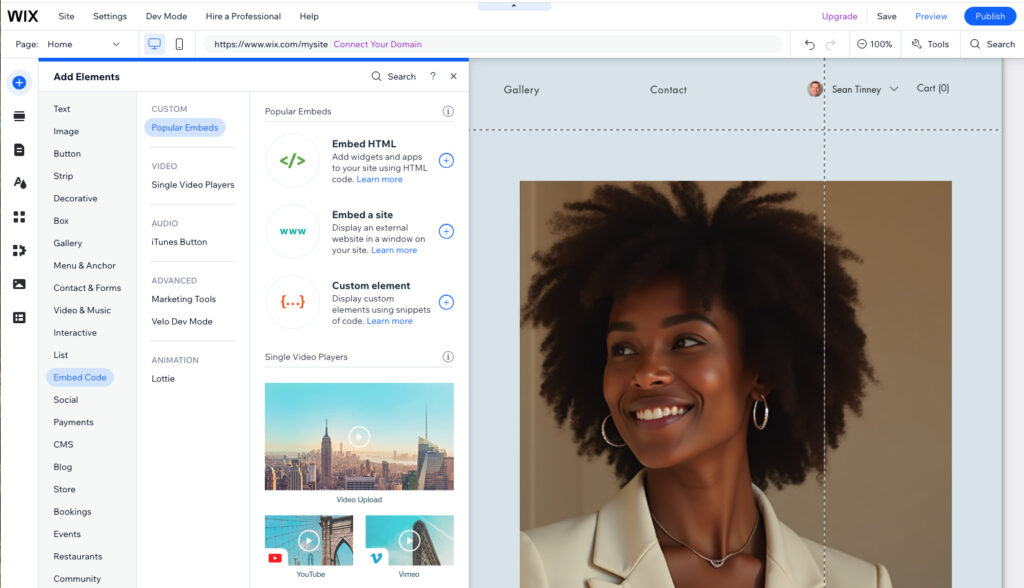1024x588 pixels.
Task: Click the Custom element curly braces icon
Action: coord(291,302)
